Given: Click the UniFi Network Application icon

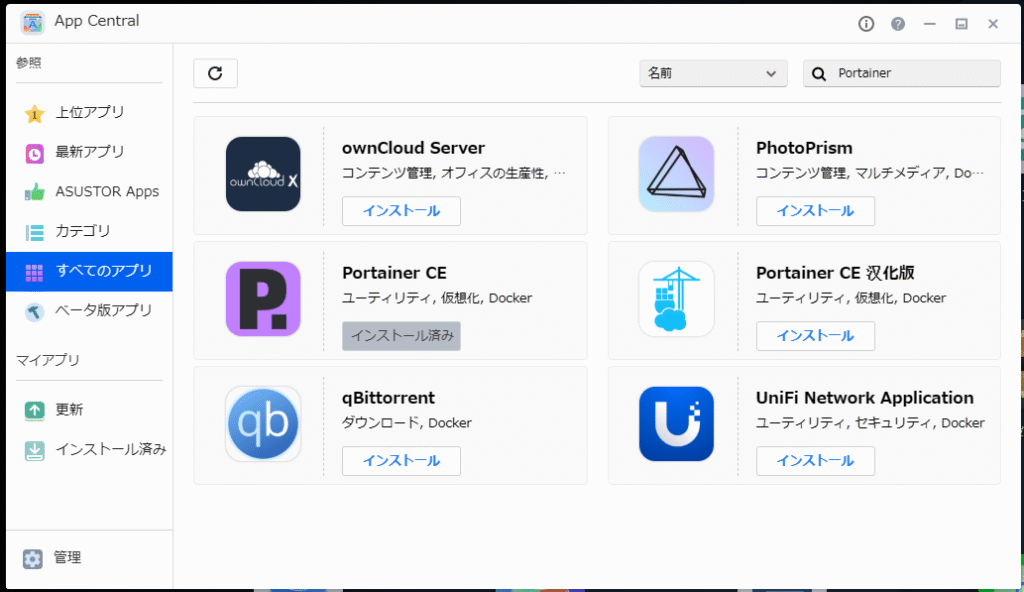Looking at the screenshot, I should [676, 423].
